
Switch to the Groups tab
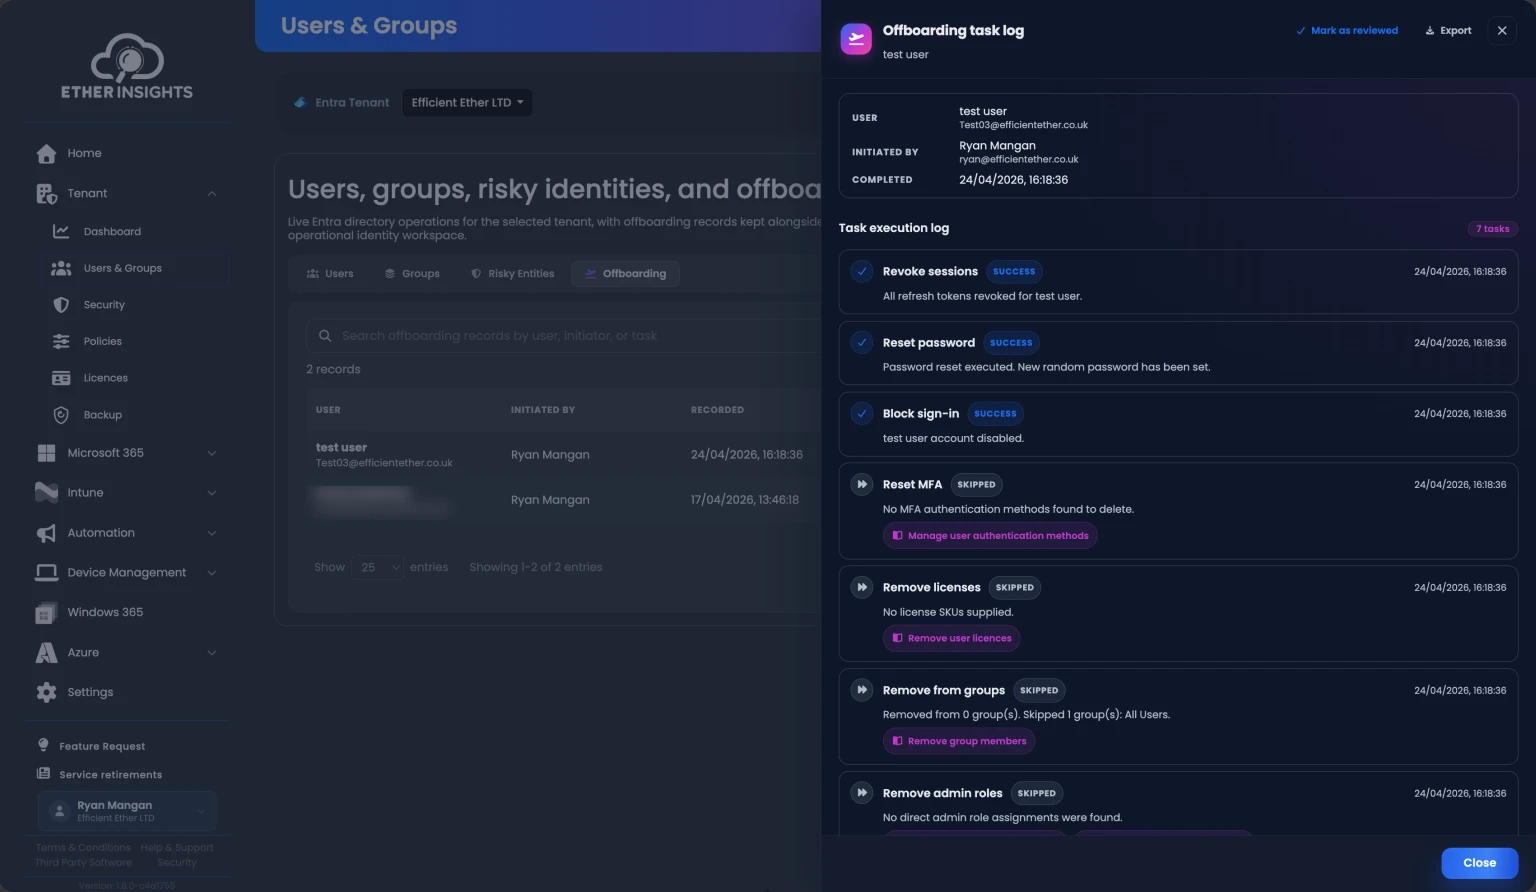click(412, 274)
